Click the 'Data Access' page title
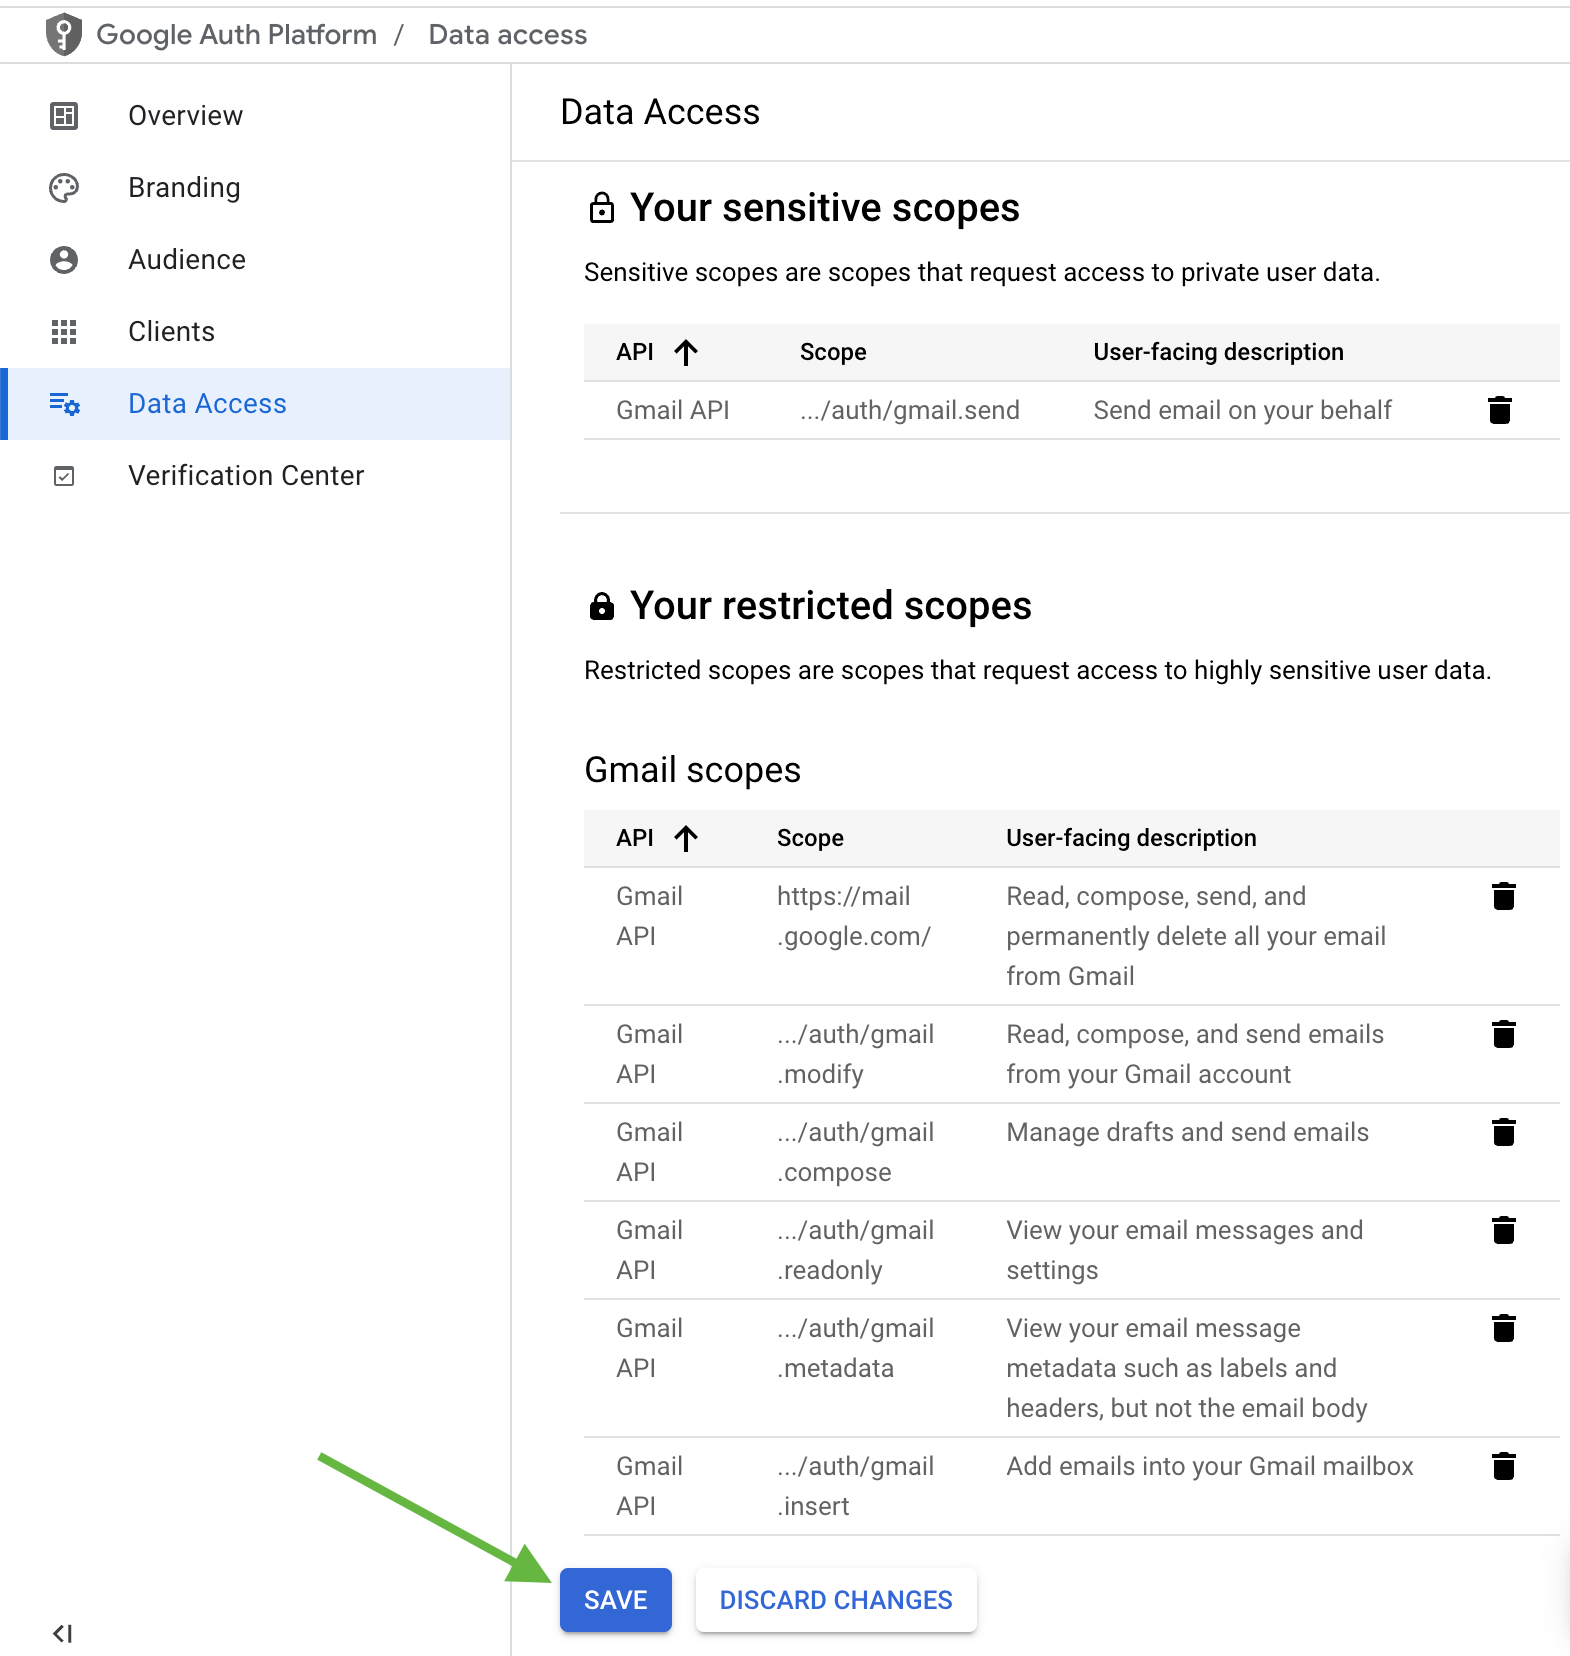The image size is (1570, 1656). pos(660,112)
